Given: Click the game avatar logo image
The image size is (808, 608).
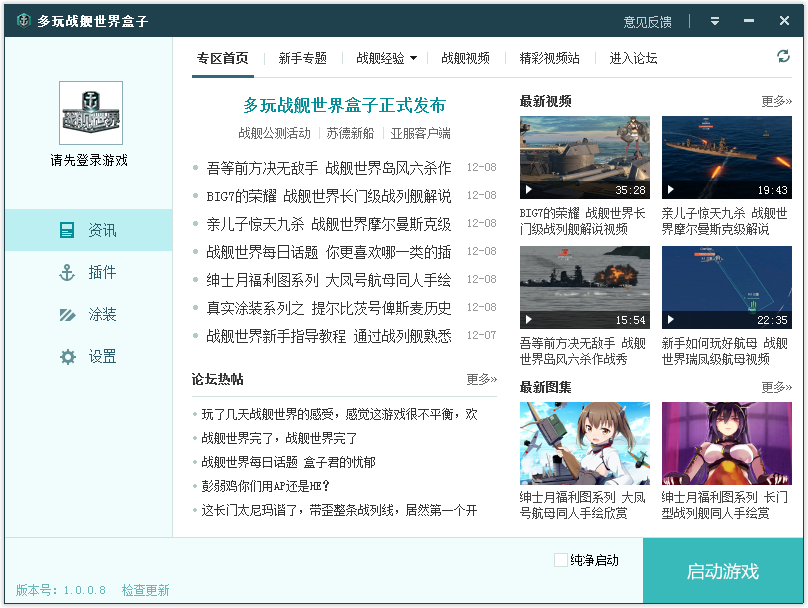Looking at the screenshot, I should tap(91, 113).
